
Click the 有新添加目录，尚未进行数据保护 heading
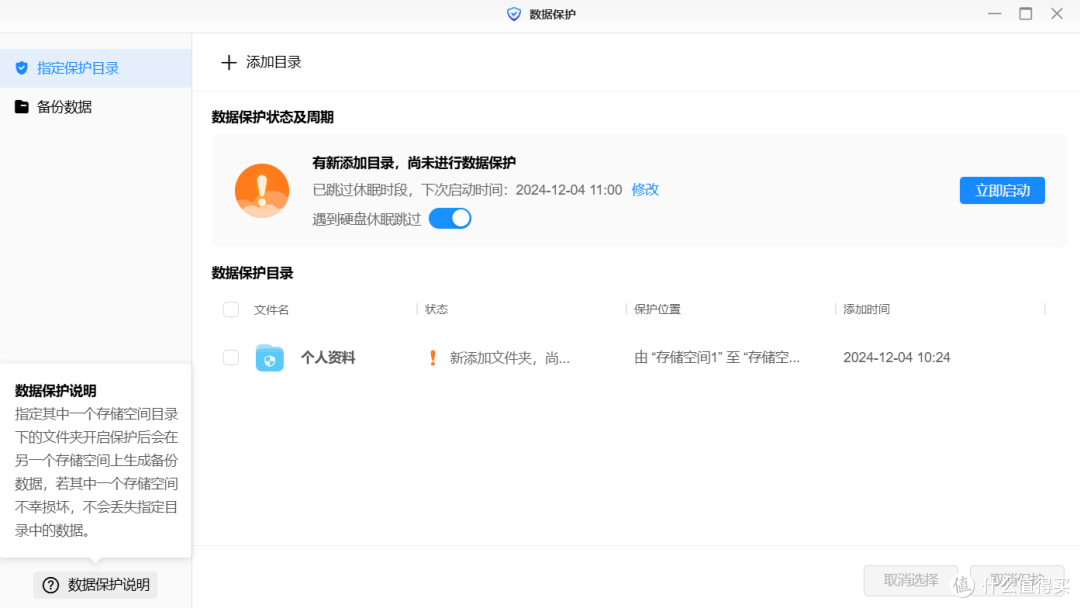point(414,163)
